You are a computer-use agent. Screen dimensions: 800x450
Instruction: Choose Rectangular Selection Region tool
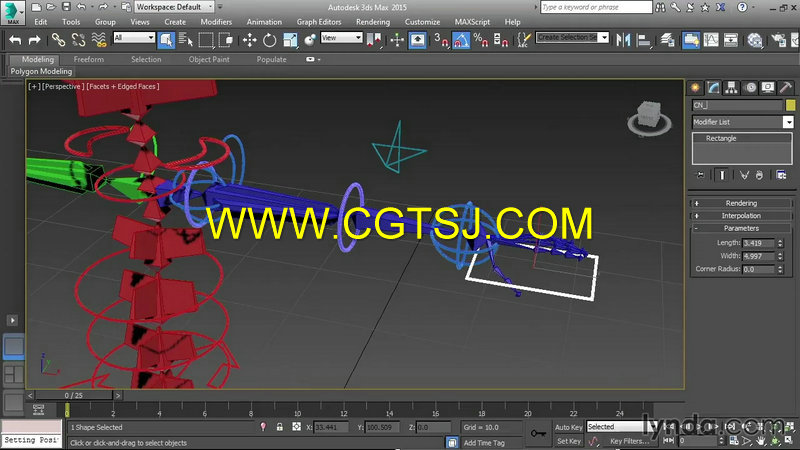coord(206,40)
